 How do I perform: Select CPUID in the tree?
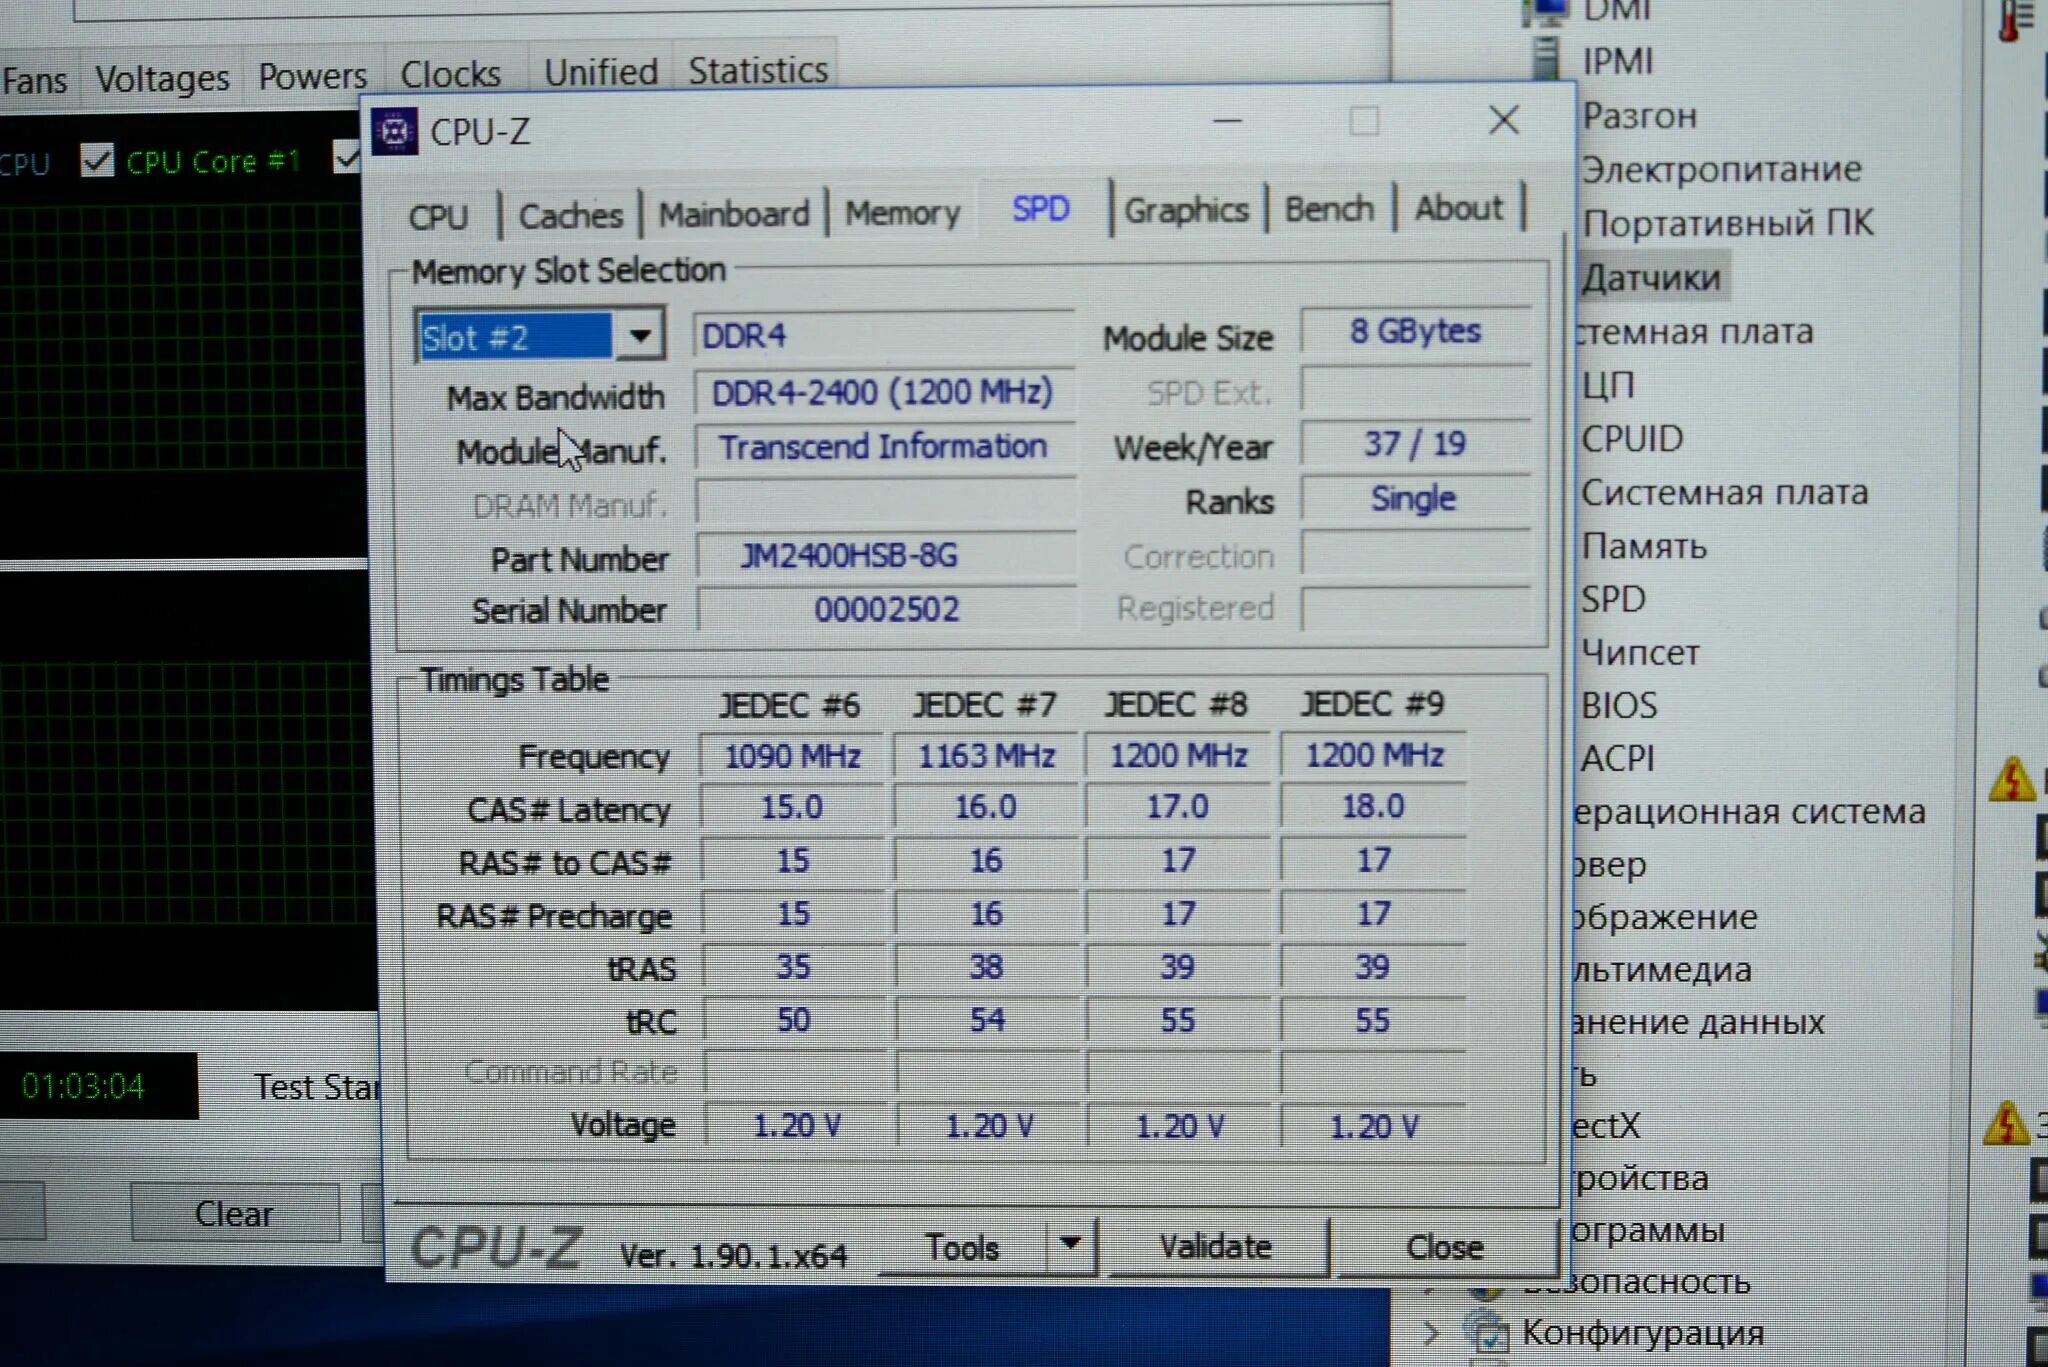pos(1632,438)
